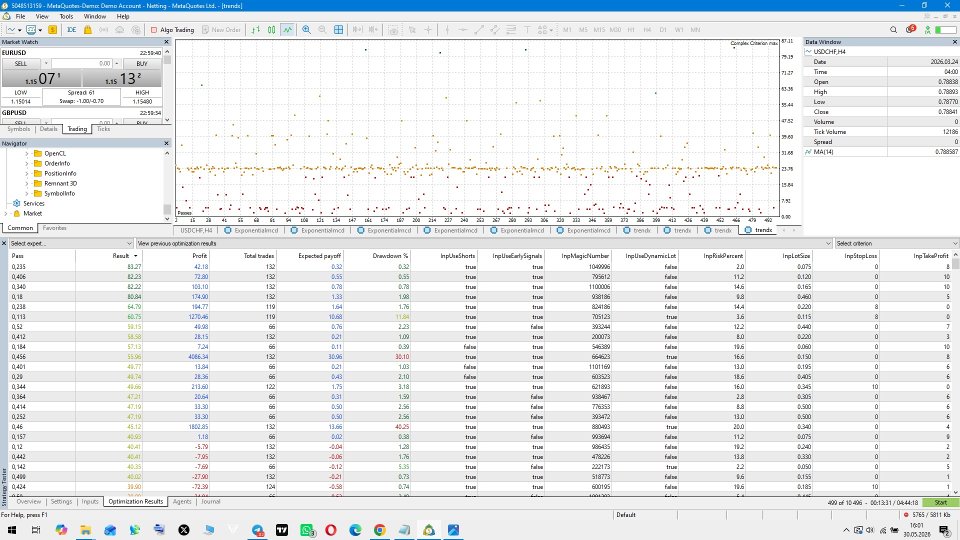
Task: Close the Market Watch panel
Action: coord(166,42)
